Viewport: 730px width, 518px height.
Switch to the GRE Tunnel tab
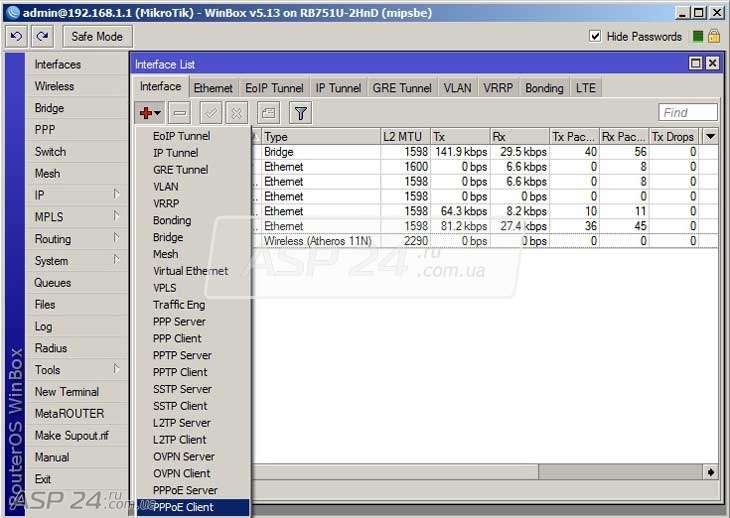click(x=402, y=88)
